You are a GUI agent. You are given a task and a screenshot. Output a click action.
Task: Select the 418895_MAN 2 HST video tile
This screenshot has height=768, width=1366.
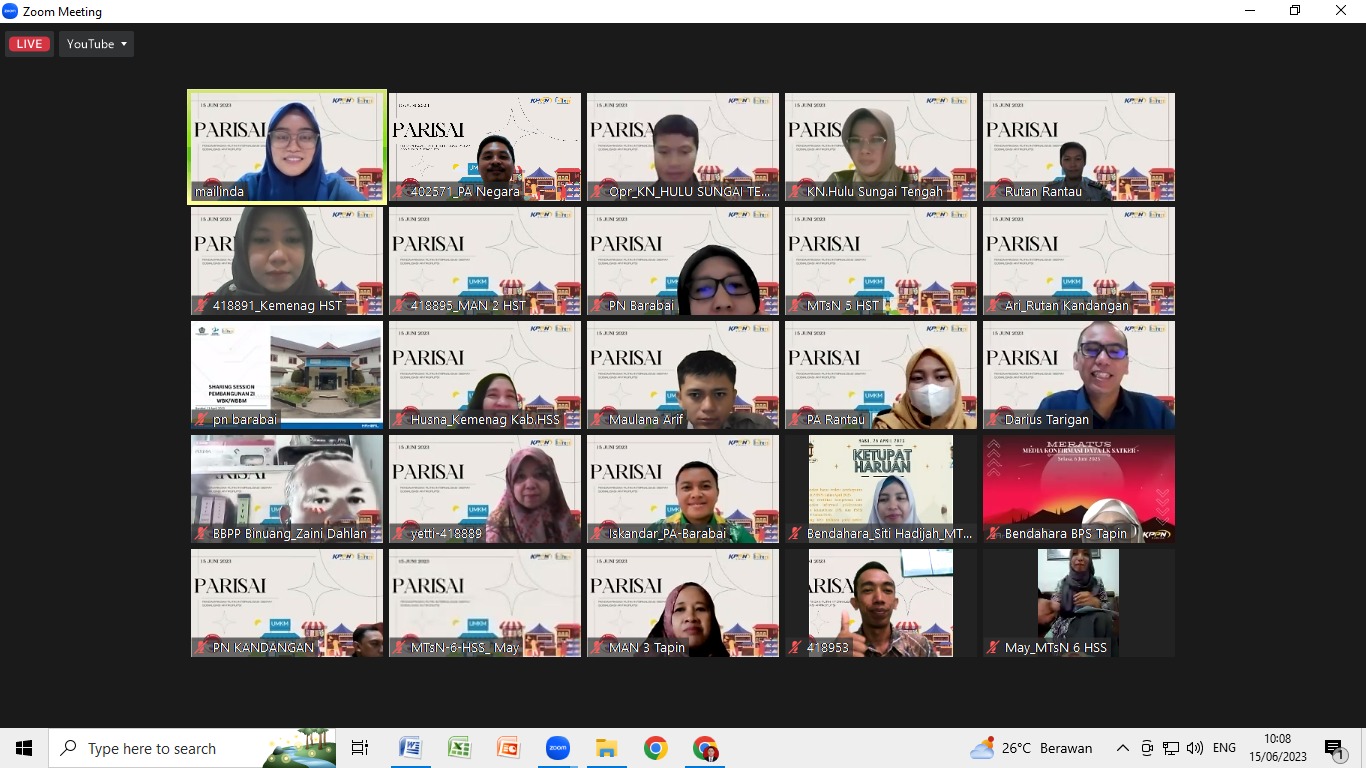click(x=485, y=261)
